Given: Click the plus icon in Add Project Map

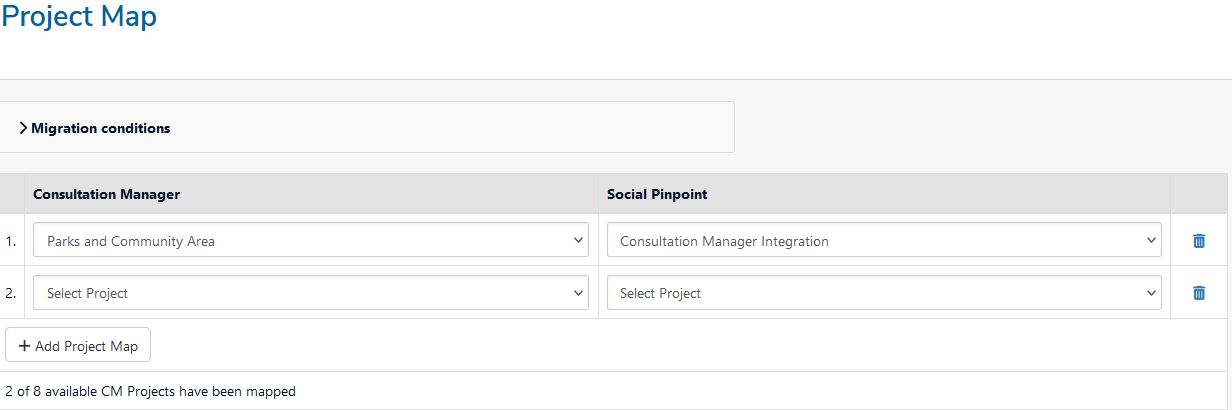Looking at the screenshot, I should 24,346.
